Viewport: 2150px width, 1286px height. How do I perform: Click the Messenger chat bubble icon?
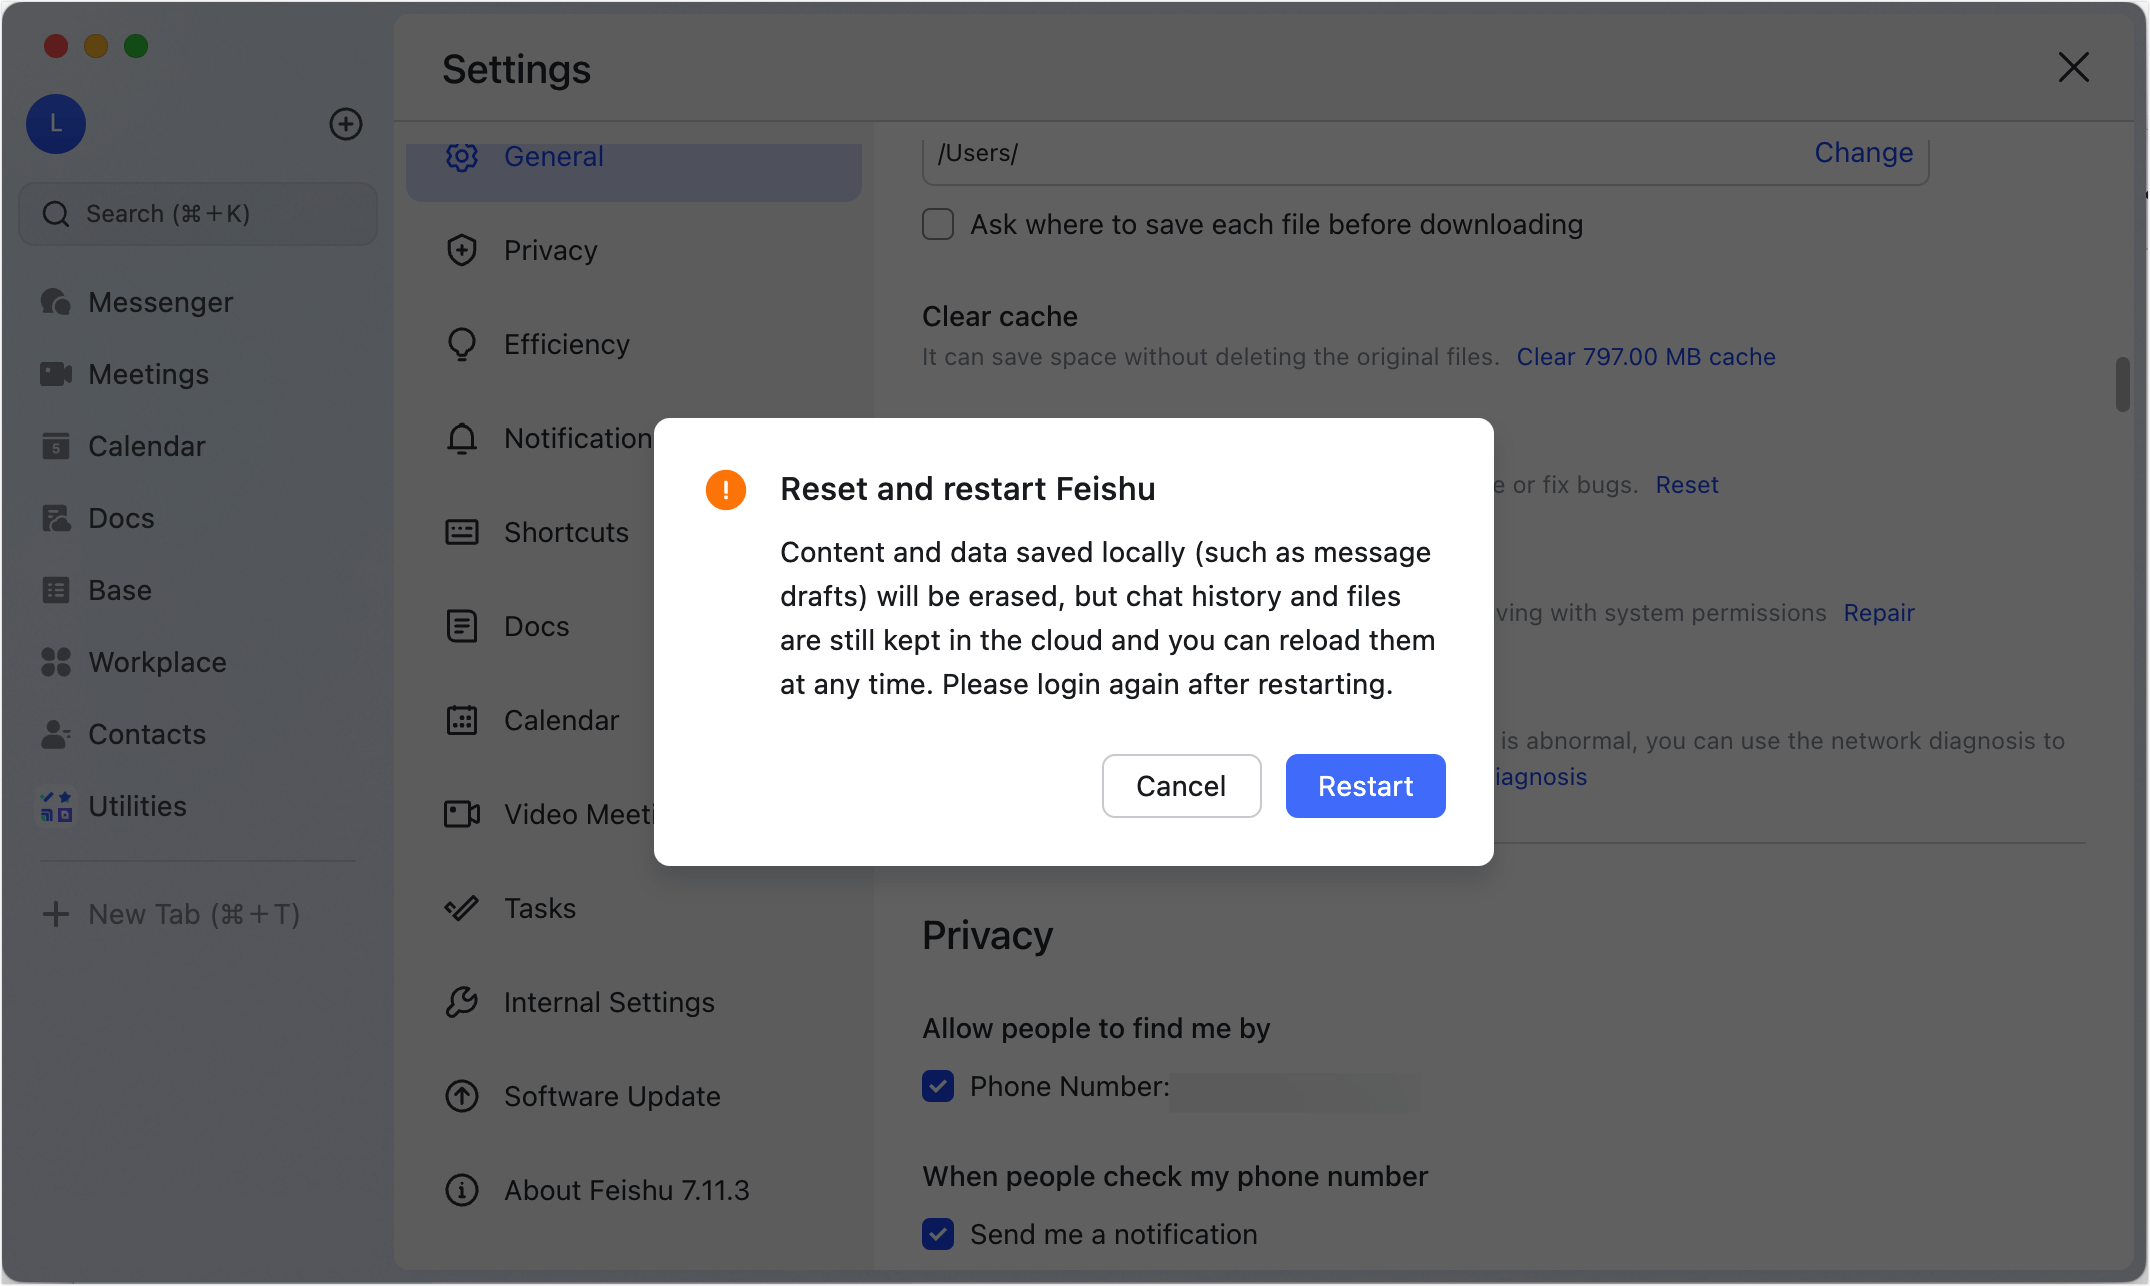56,302
